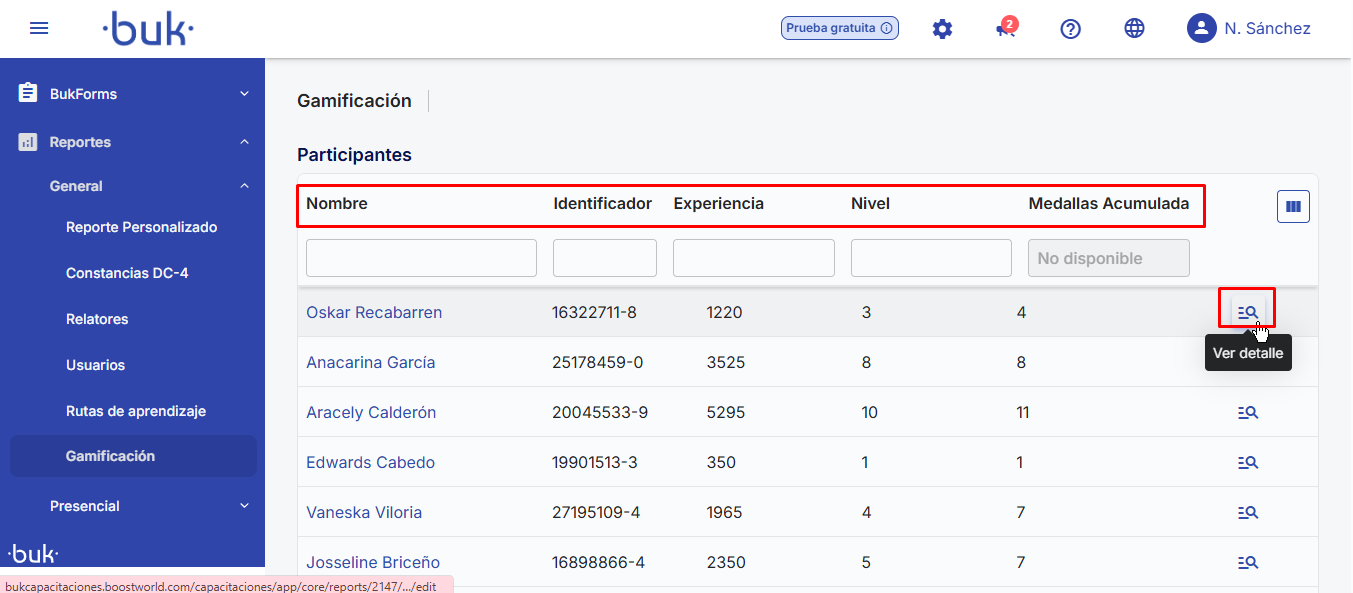This screenshot has width=1353, height=593.
Task: View detail for Aracely Calderón
Action: [1247, 412]
